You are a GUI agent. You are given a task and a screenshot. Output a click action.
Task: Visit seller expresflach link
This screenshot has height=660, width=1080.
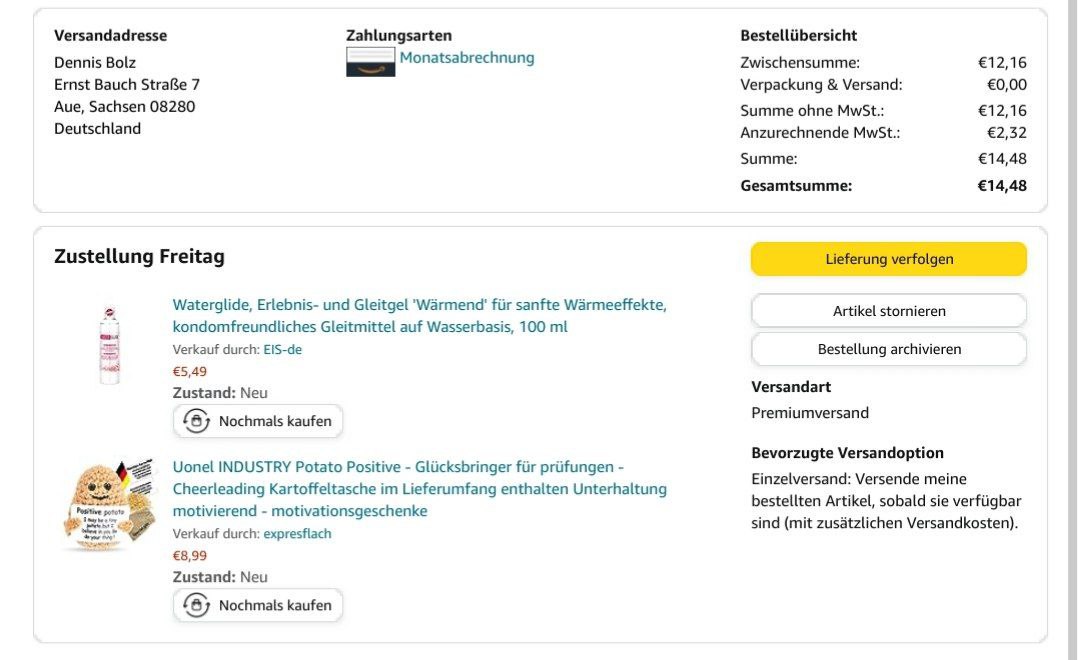[x=297, y=534]
